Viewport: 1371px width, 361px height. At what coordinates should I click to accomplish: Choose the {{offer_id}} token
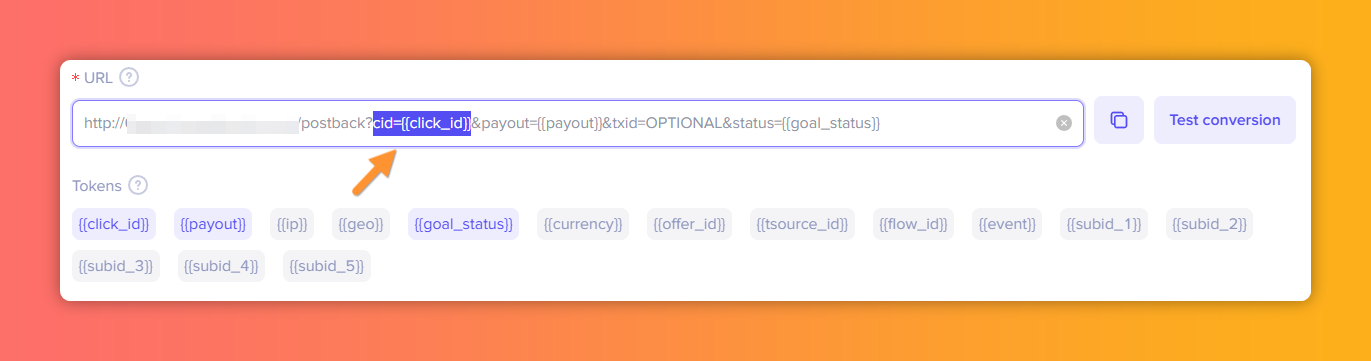[x=689, y=224]
